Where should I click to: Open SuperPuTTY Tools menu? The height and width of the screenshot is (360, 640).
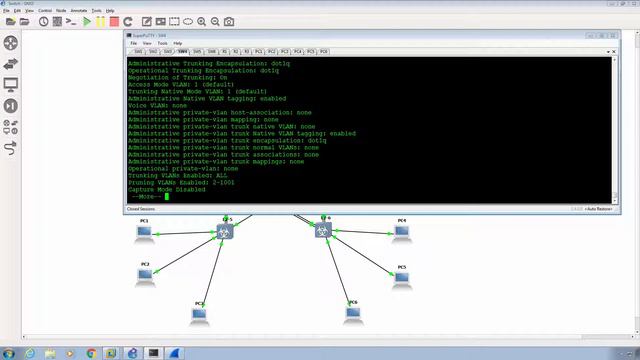click(x=162, y=43)
